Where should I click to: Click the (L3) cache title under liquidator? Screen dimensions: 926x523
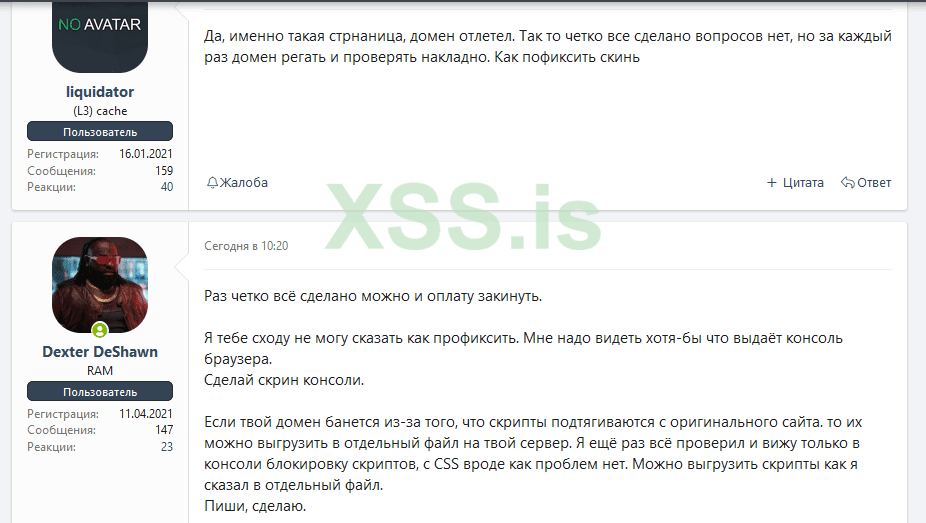pos(100,111)
